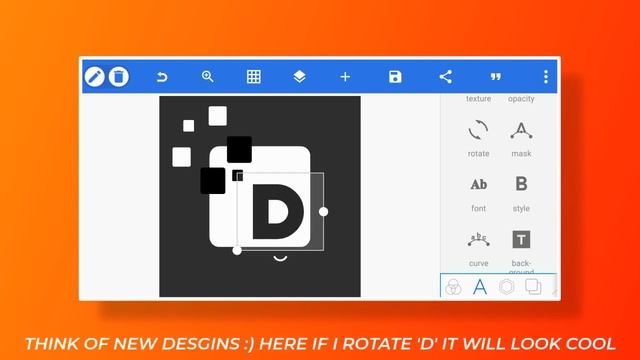Screen dimensions: 640x360
Task: Select the curve text option
Action: coord(478,249)
